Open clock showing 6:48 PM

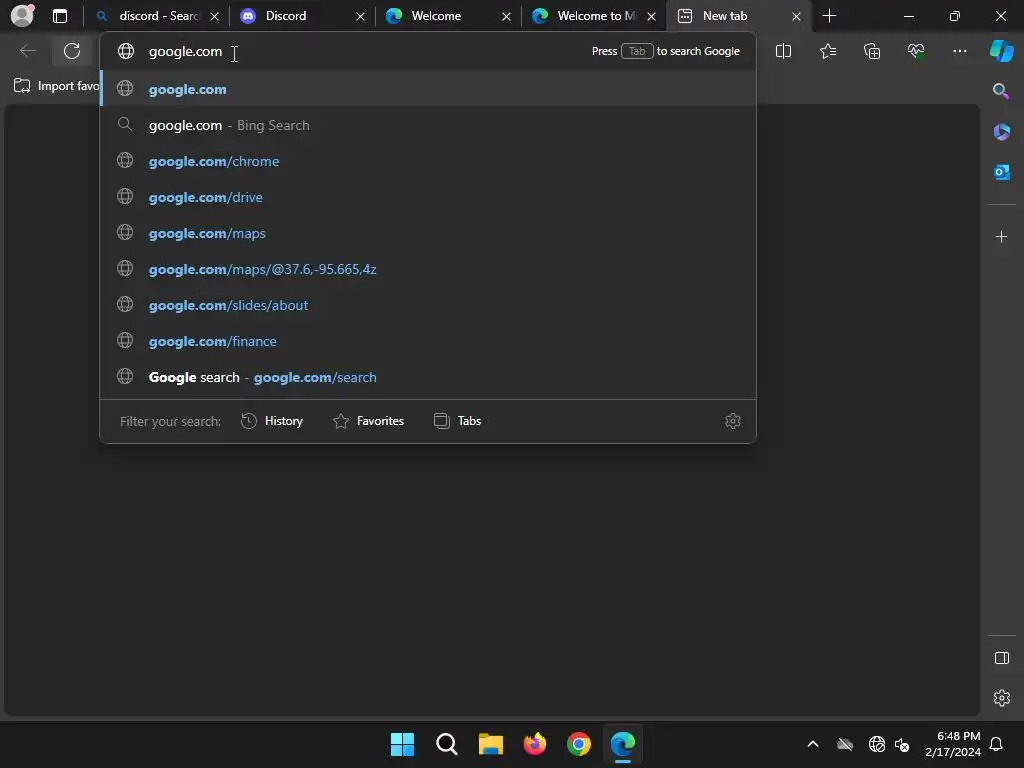tap(953, 744)
